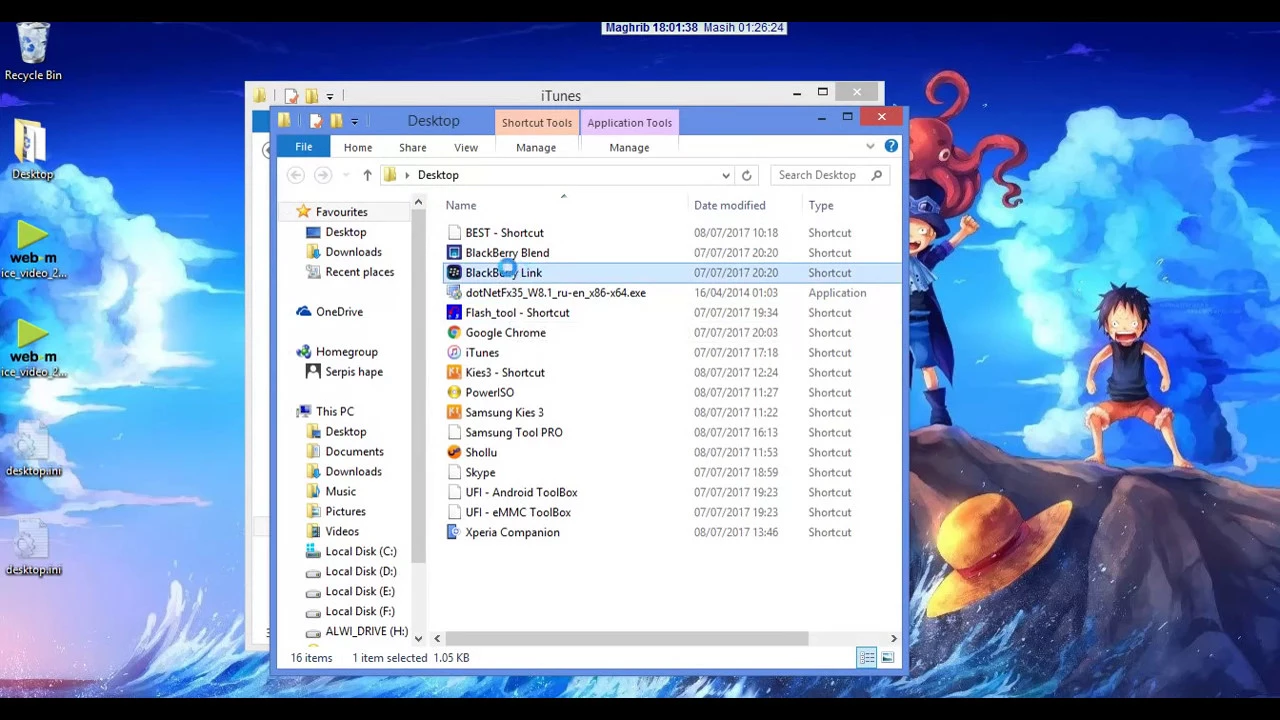Select Samsung Tool PRO shortcut row
The height and width of the screenshot is (720, 1280).
click(670, 433)
